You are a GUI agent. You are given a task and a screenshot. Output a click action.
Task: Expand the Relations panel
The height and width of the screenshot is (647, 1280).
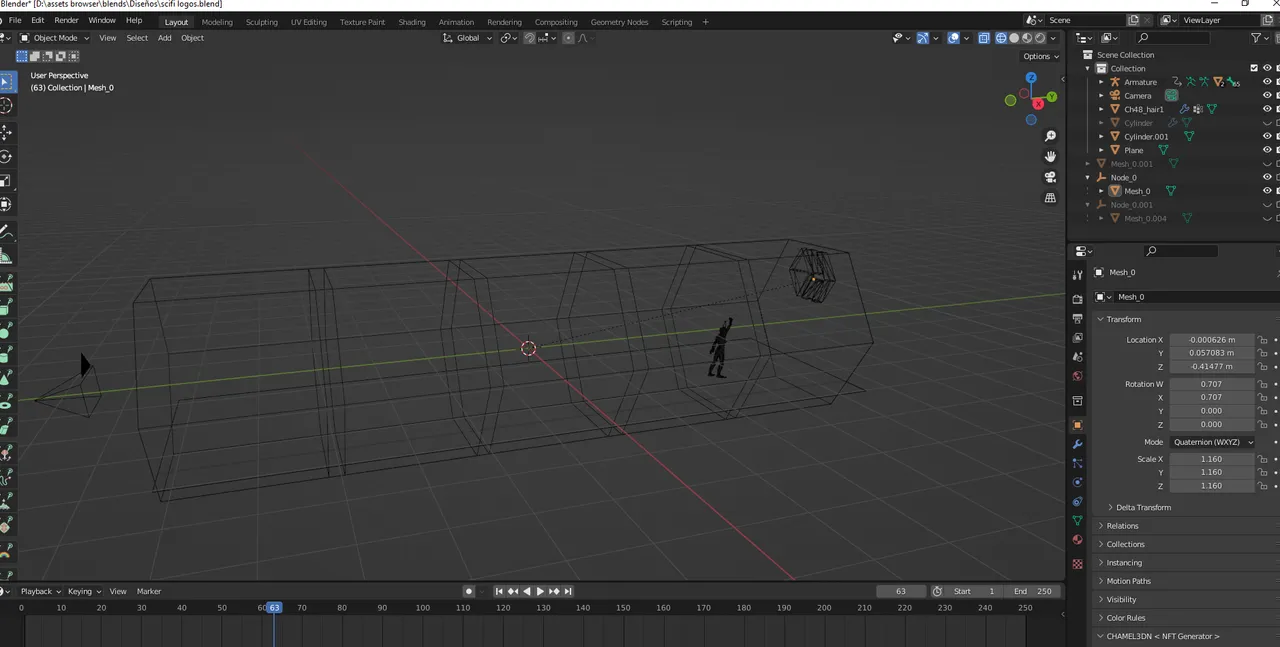(1122, 526)
